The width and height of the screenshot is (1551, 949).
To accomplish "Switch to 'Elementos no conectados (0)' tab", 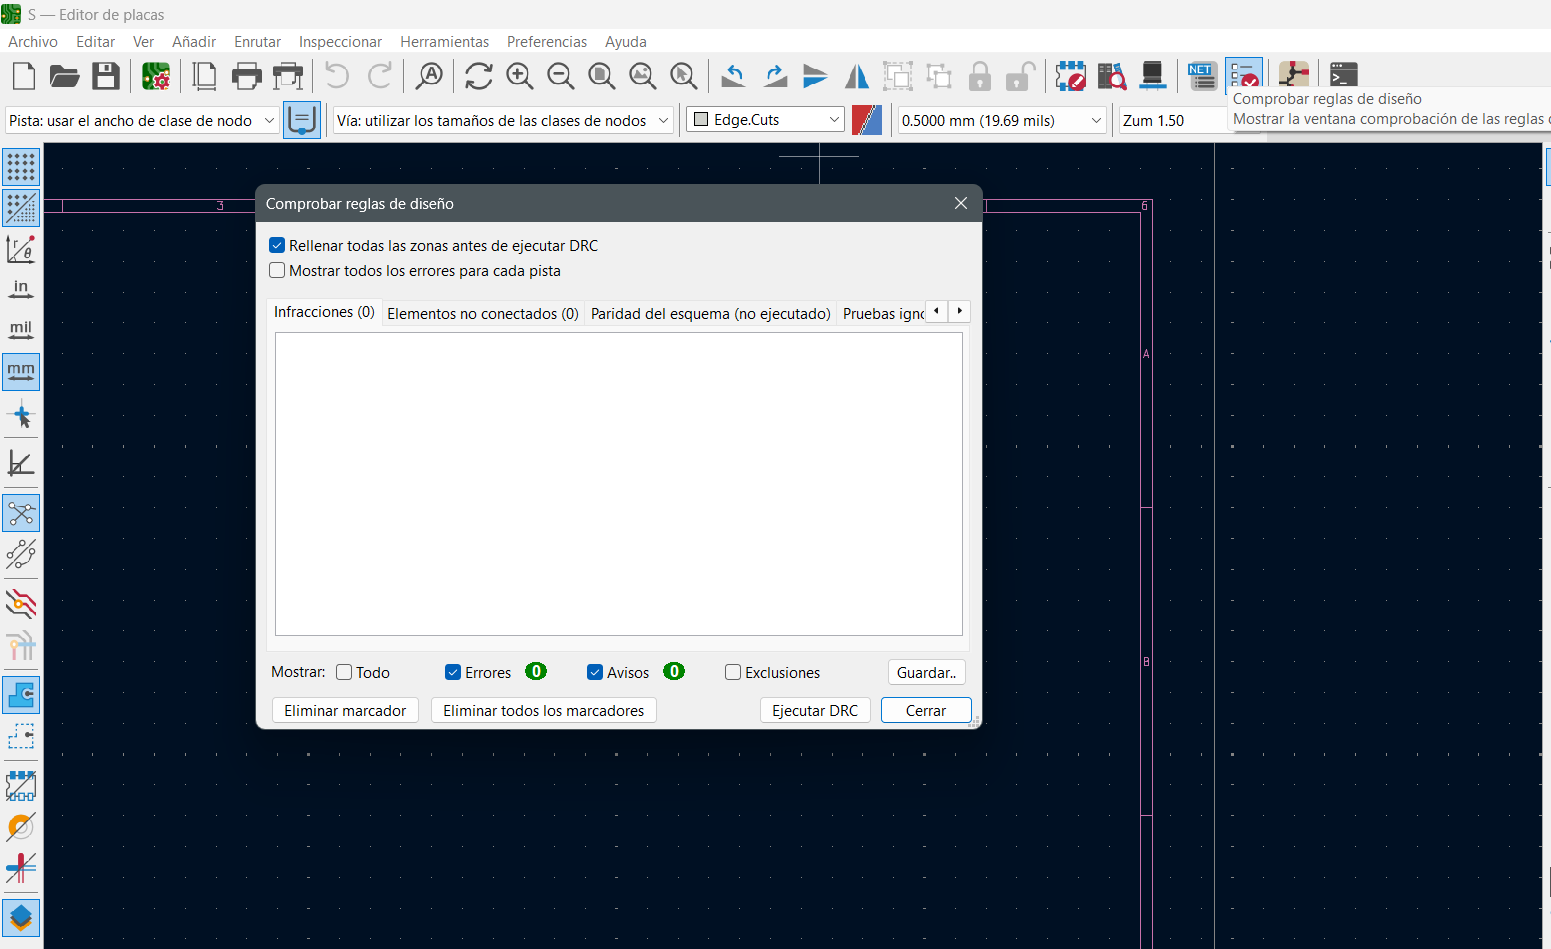I will point(483,313).
